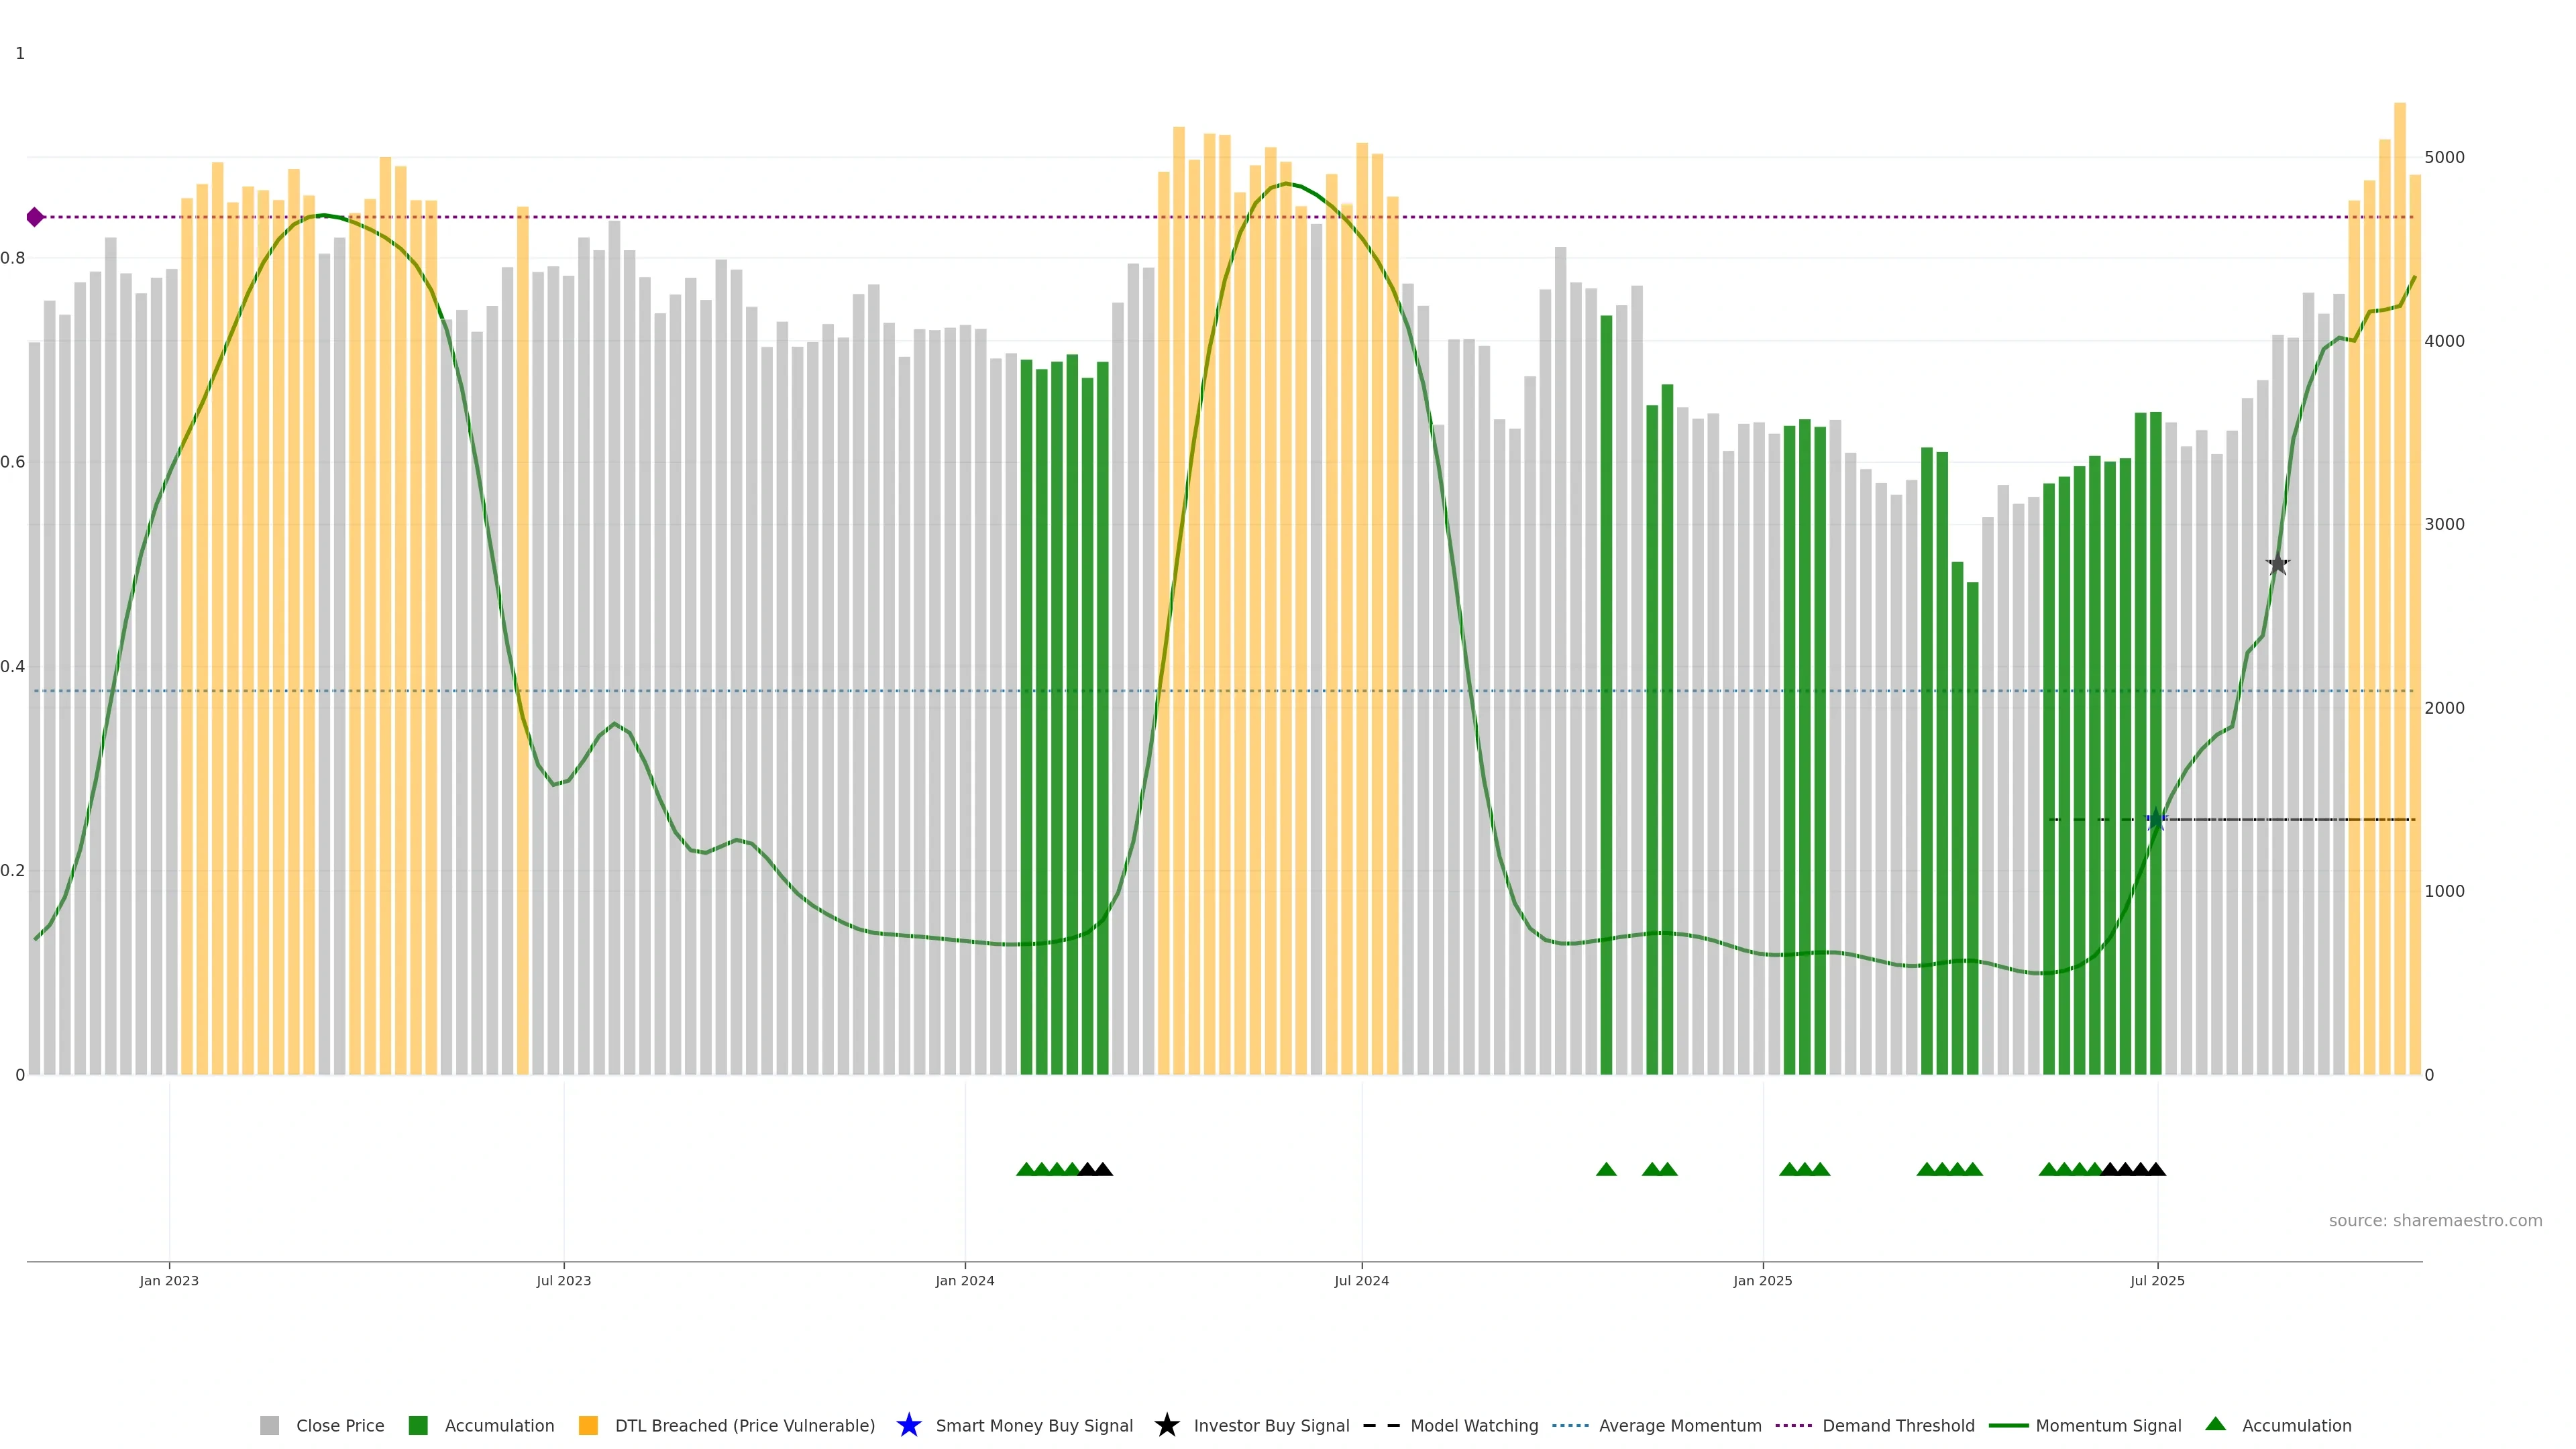The image size is (2576, 1449).
Task: Click the purple diamond Demand Threshold marker
Action: coord(35,217)
